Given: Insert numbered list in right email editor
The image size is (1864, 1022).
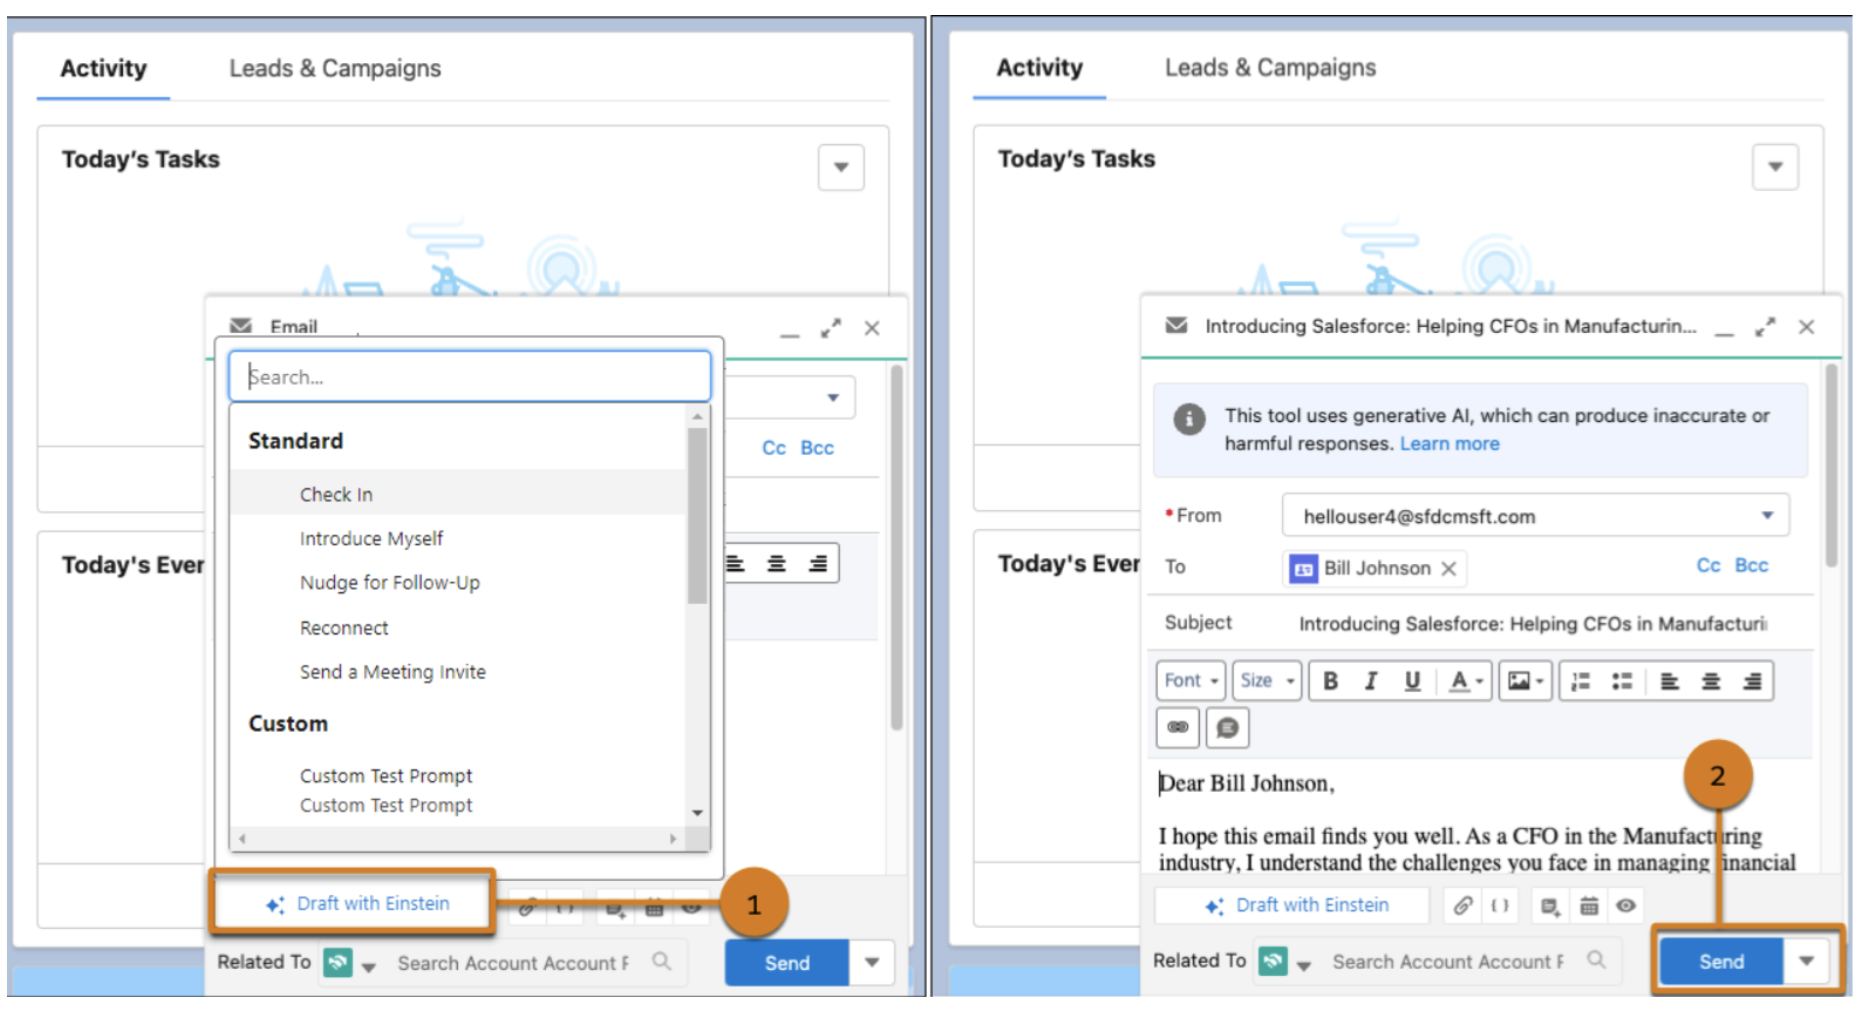Looking at the screenshot, I should (x=1581, y=681).
